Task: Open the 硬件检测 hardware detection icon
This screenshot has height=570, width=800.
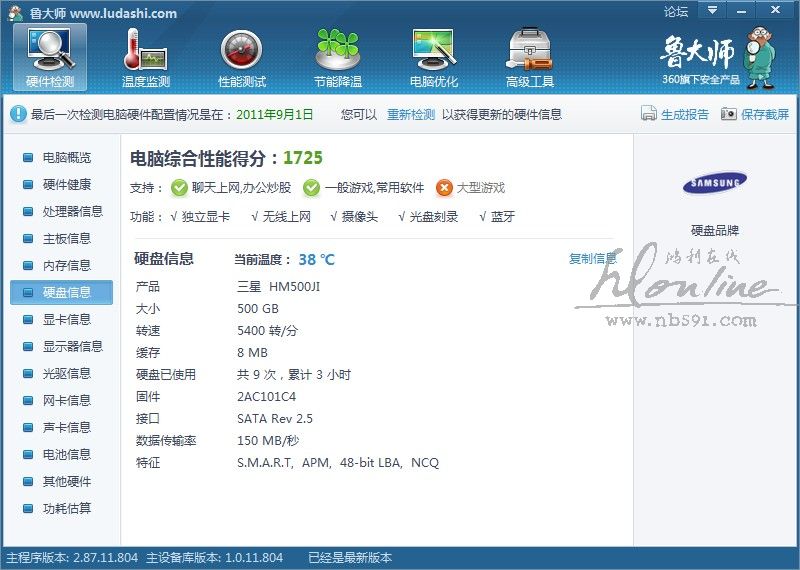Action: click(50, 57)
